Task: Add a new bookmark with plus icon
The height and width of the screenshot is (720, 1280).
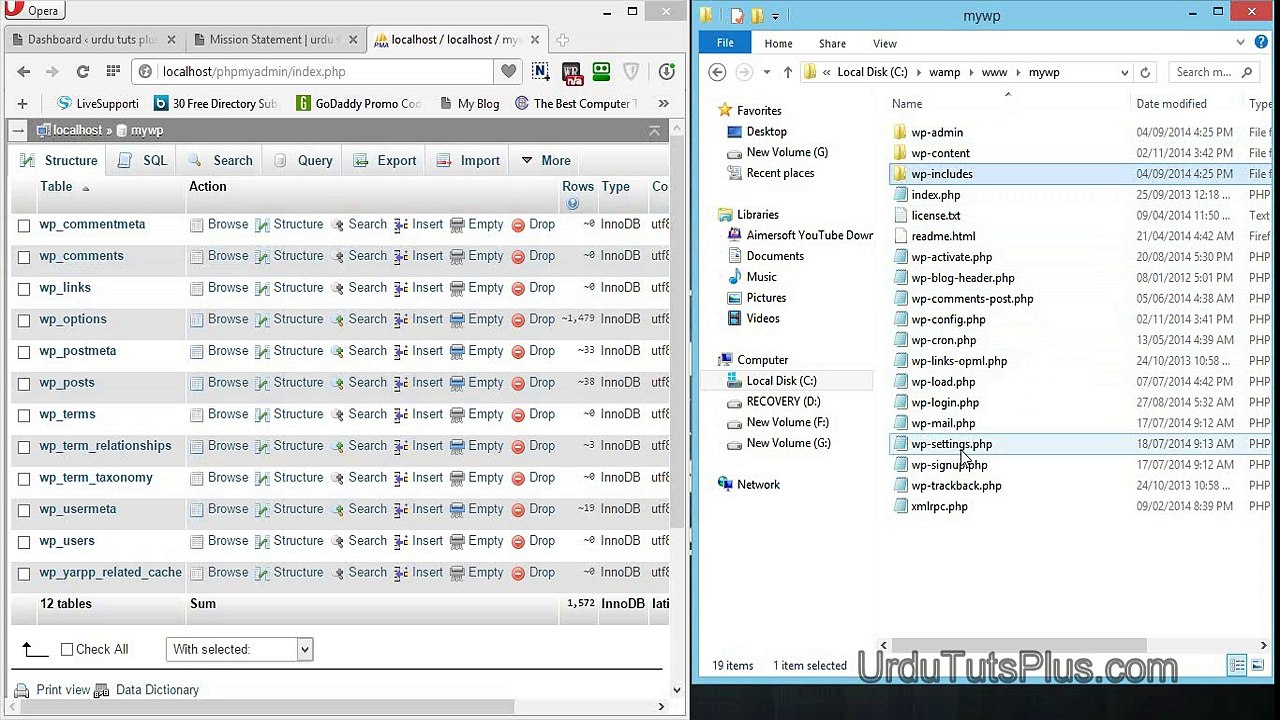Action: [x=22, y=103]
